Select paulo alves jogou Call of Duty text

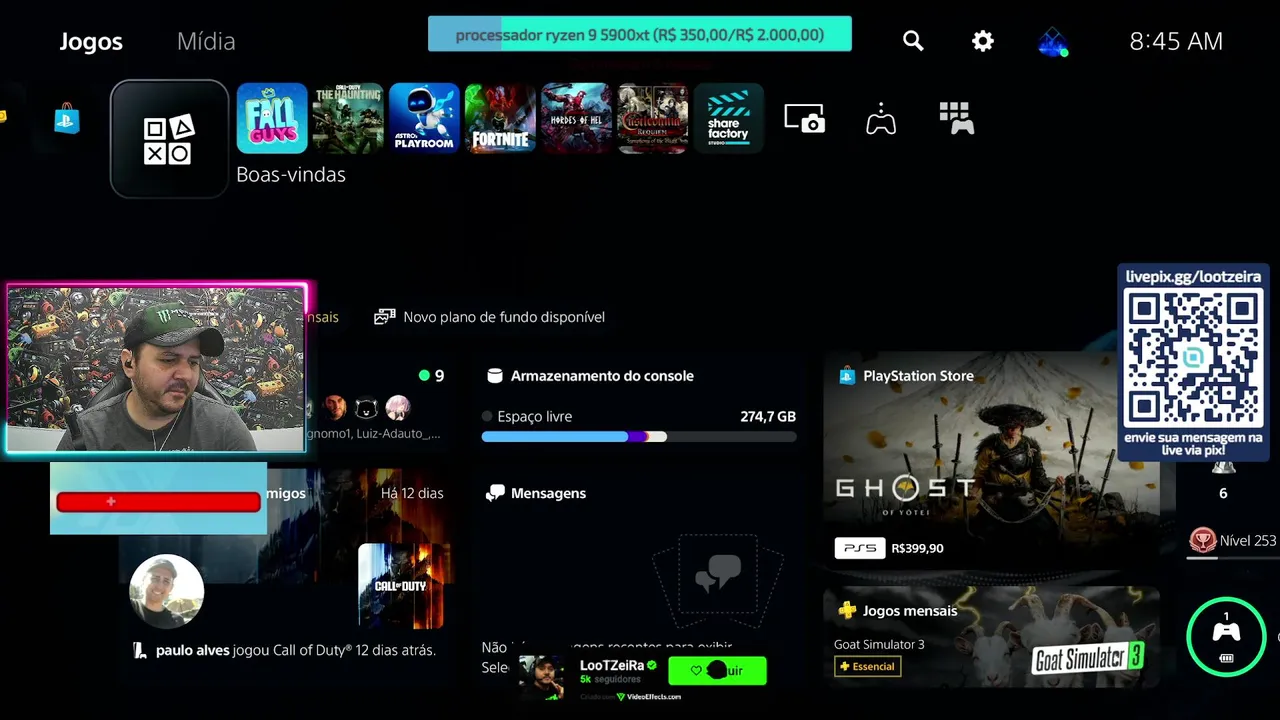click(x=295, y=650)
